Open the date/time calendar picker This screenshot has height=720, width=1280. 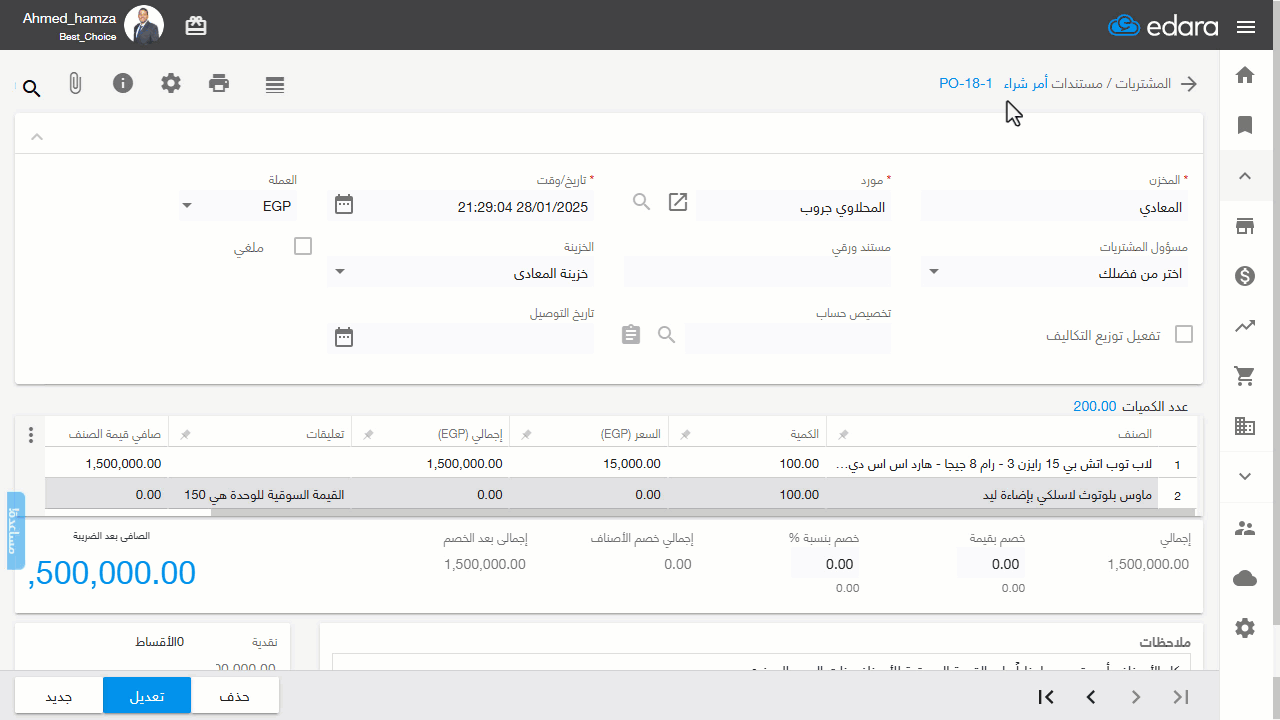[x=344, y=205]
